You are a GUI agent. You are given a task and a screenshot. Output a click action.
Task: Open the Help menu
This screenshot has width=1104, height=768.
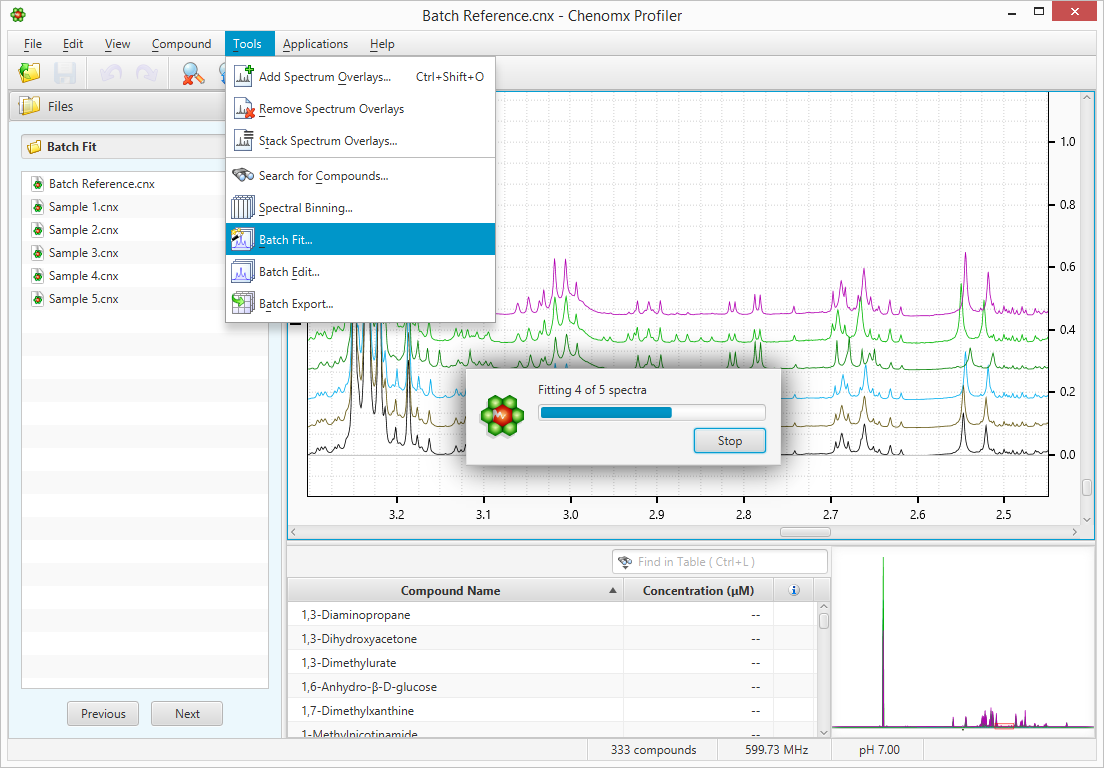(x=382, y=44)
